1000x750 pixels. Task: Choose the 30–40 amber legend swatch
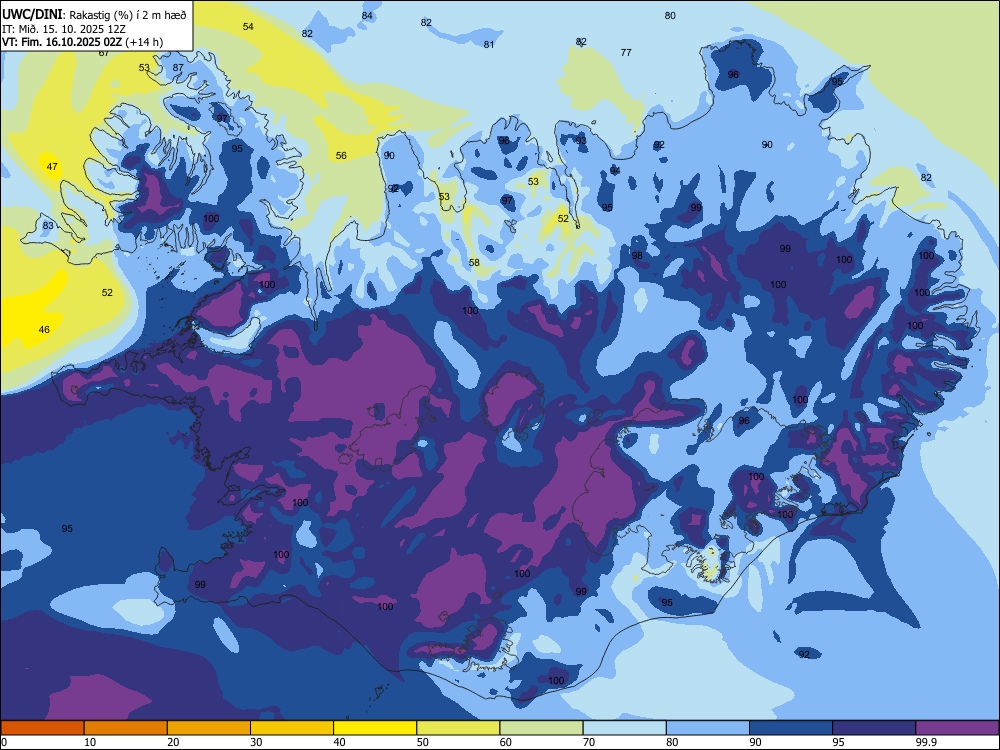point(292,728)
